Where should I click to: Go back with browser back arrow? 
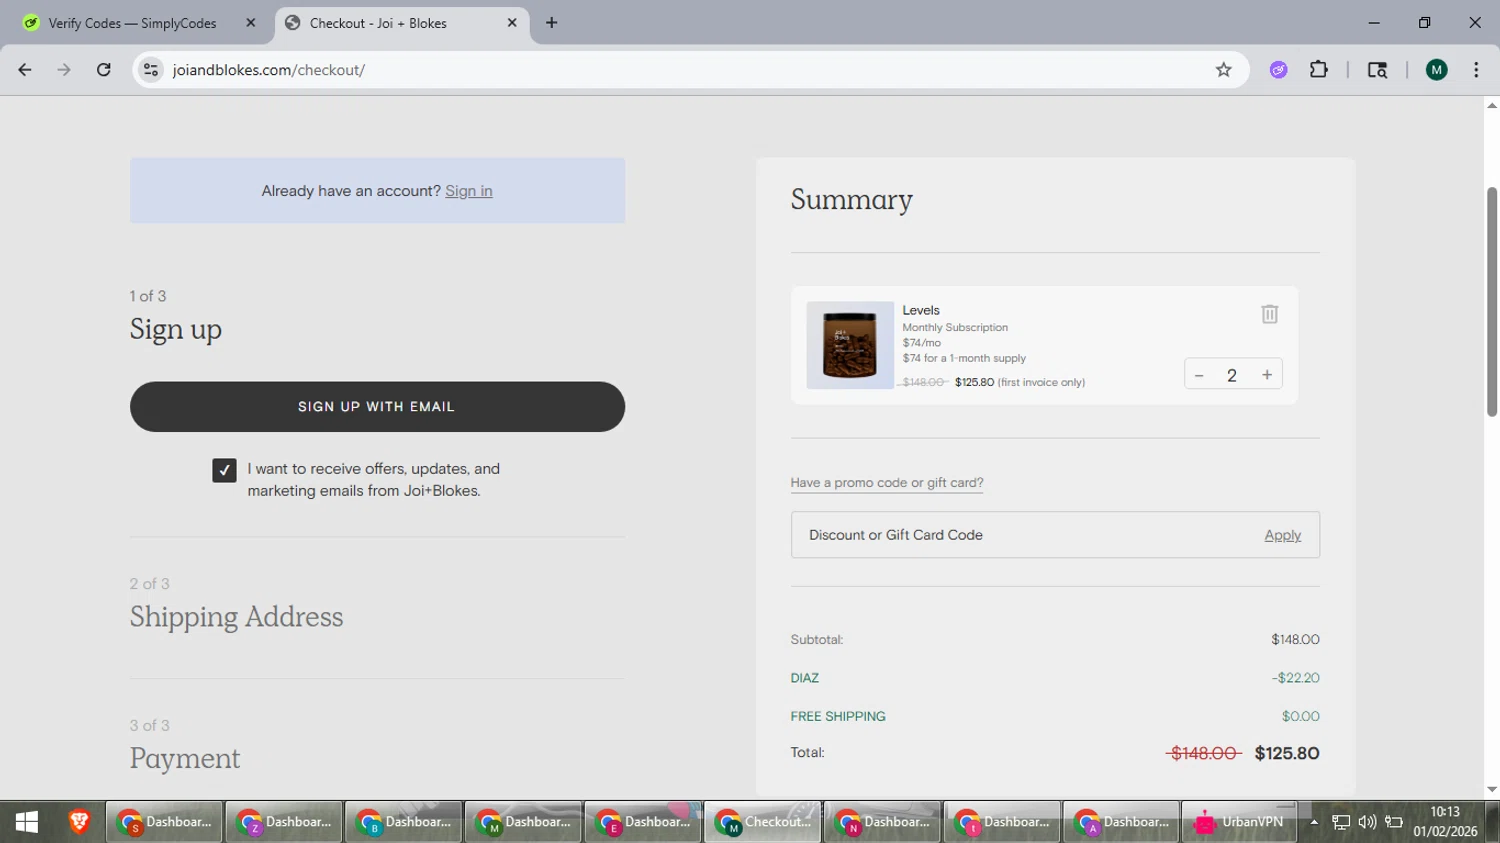[25, 70]
